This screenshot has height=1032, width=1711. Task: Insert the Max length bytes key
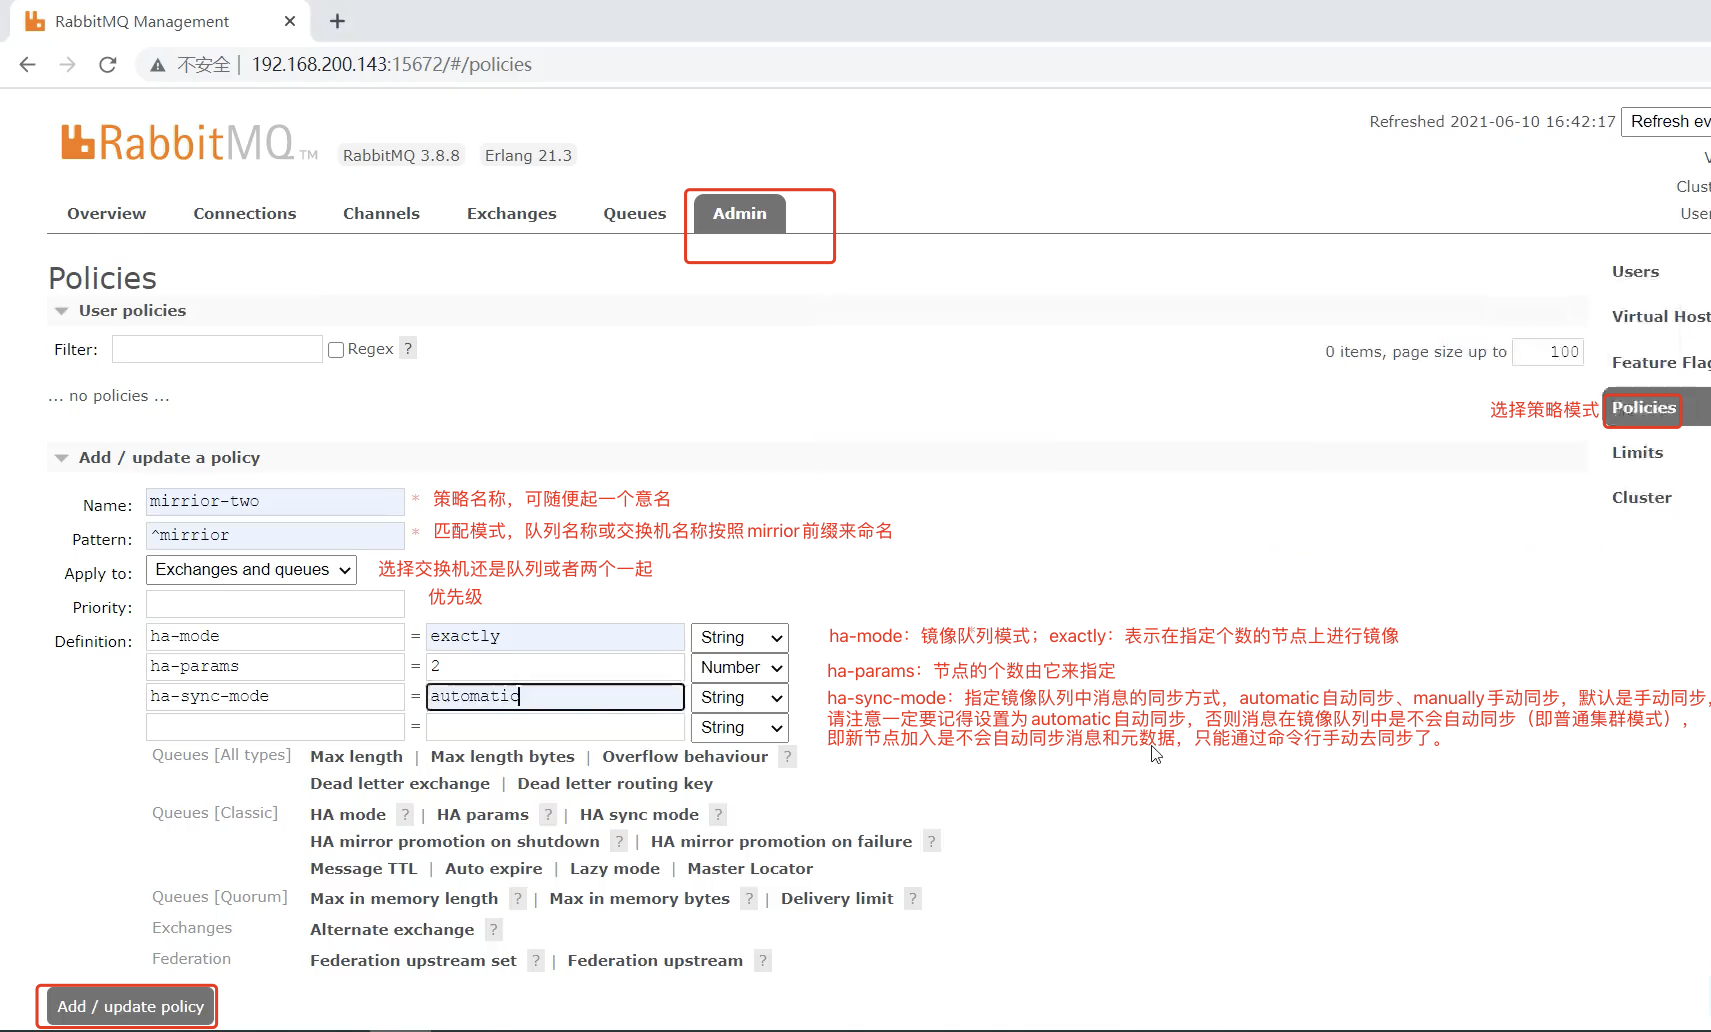click(x=503, y=757)
